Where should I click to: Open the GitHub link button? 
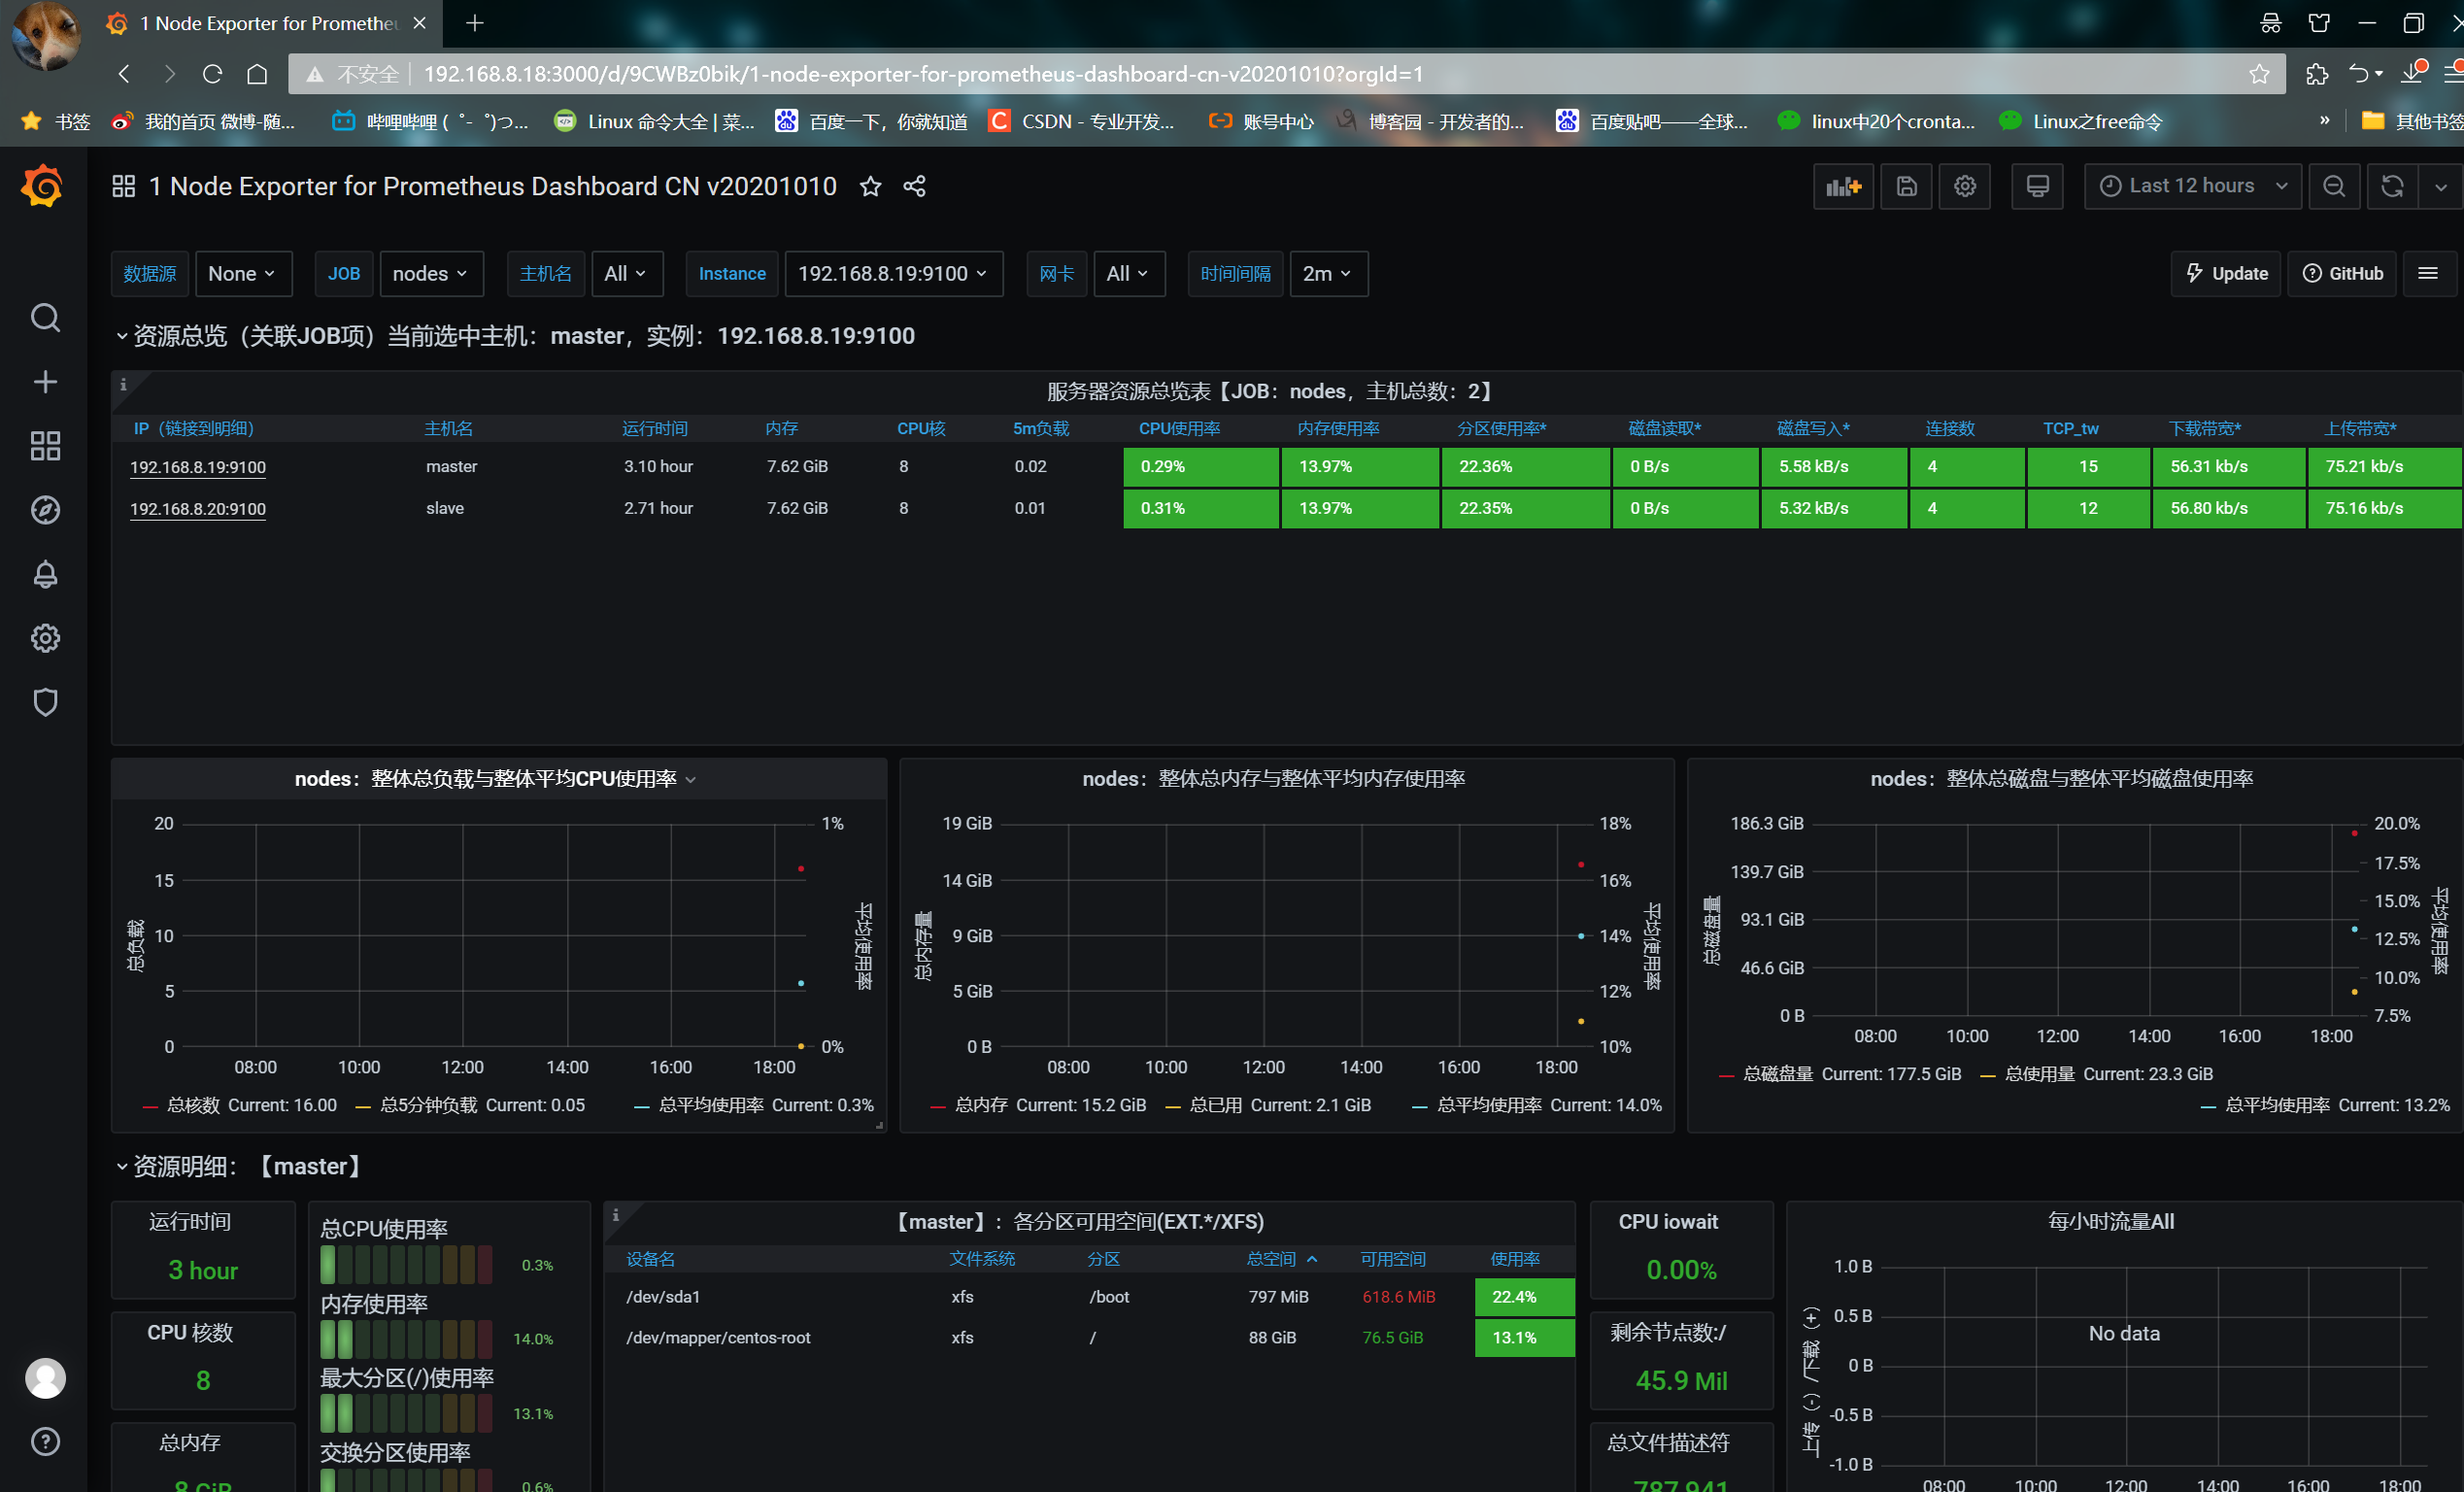(2342, 274)
